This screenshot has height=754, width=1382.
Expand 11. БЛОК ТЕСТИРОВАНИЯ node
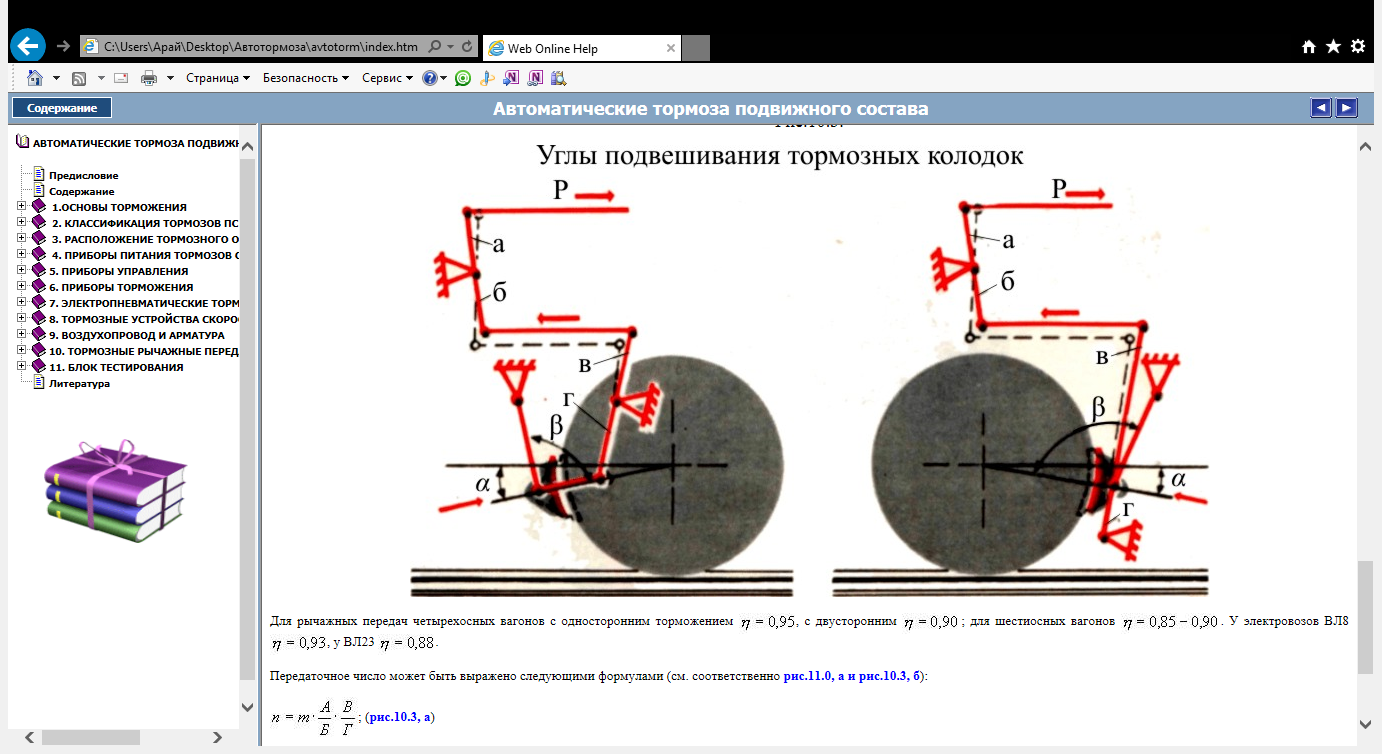(22, 367)
